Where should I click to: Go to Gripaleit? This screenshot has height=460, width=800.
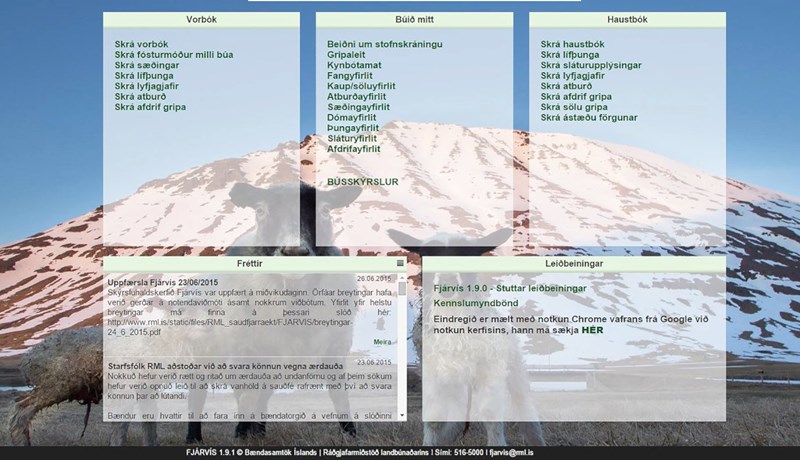point(347,55)
